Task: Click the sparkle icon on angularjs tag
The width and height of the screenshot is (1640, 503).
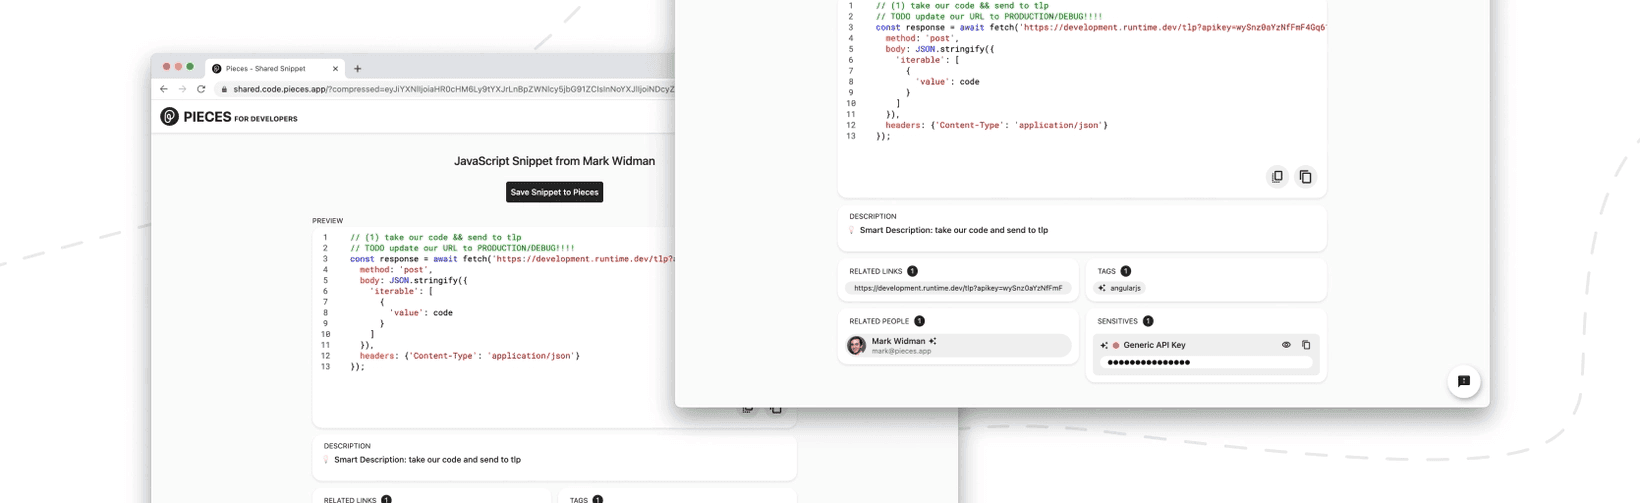Action: (1102, 288)
